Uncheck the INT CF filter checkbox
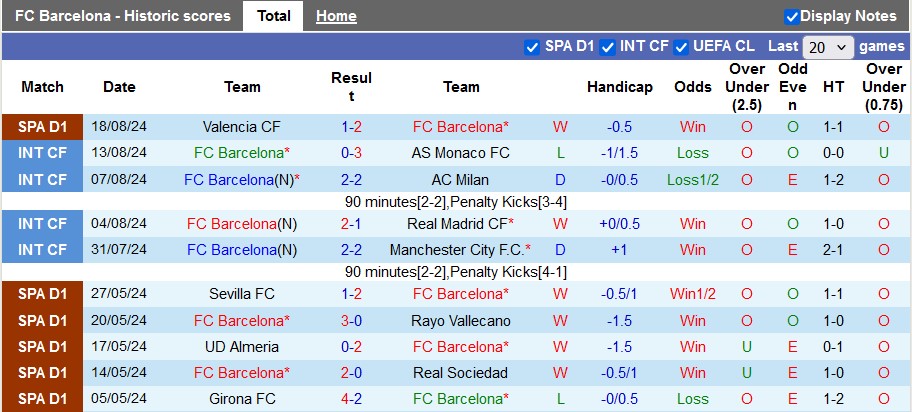This screenshot has width=912, height=412. click(x=607, y=46)
